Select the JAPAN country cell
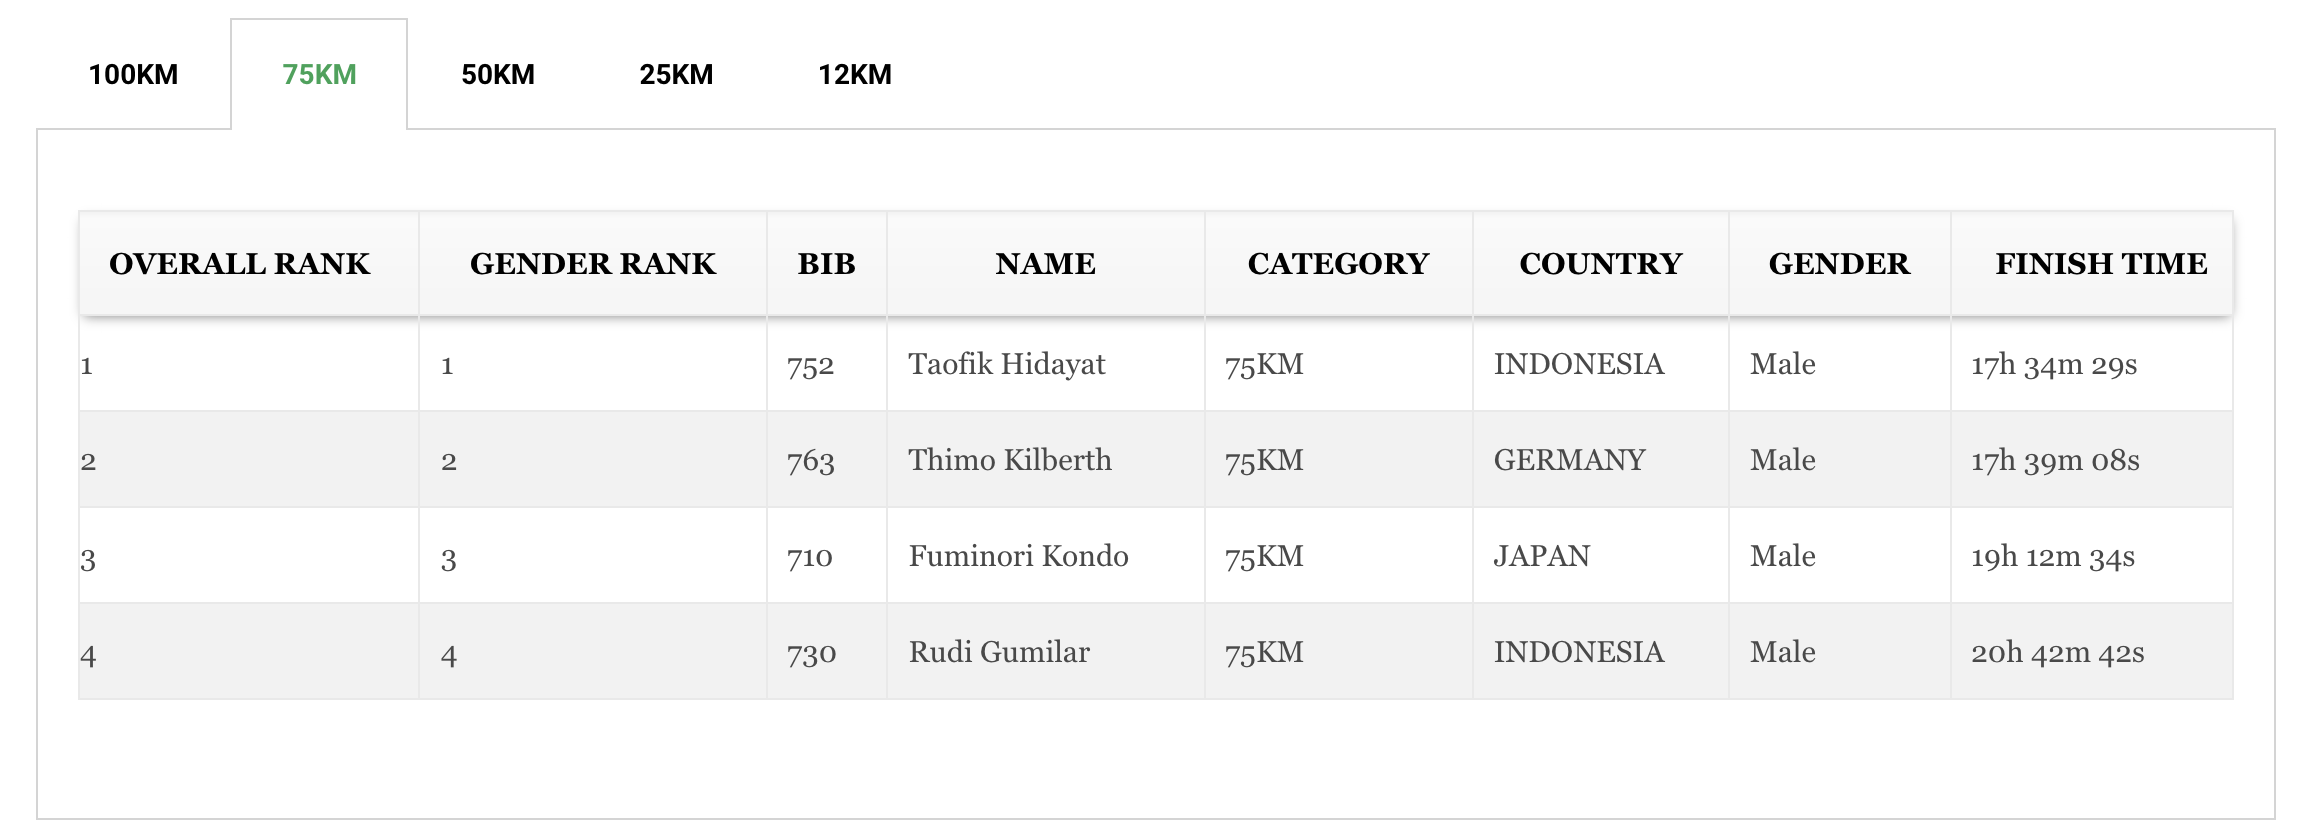The height and width of the screenshot is (832, 2320). [1541, 557]
